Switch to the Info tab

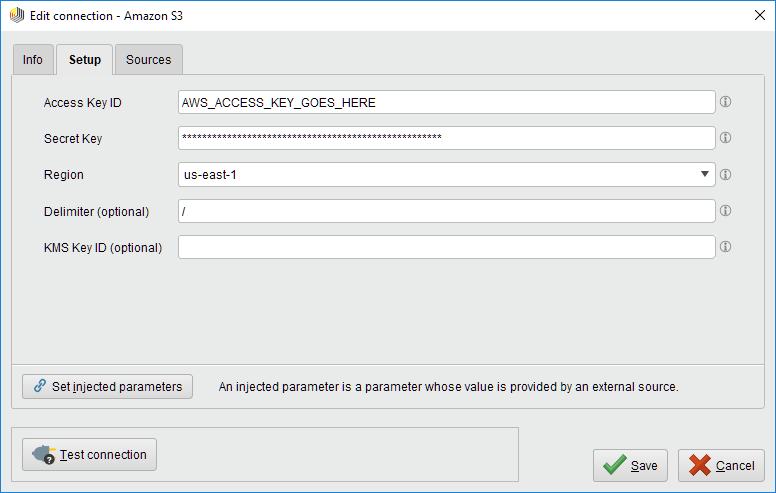pyautogui.click(x=33, y=60)
